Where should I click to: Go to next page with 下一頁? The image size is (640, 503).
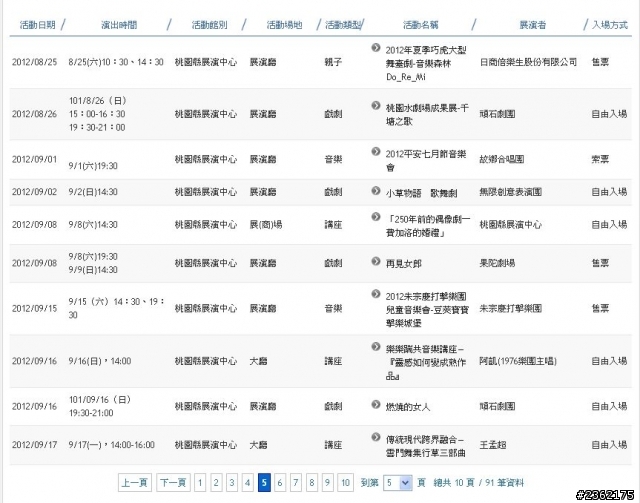pyautogui.click(x=173, y=483)
